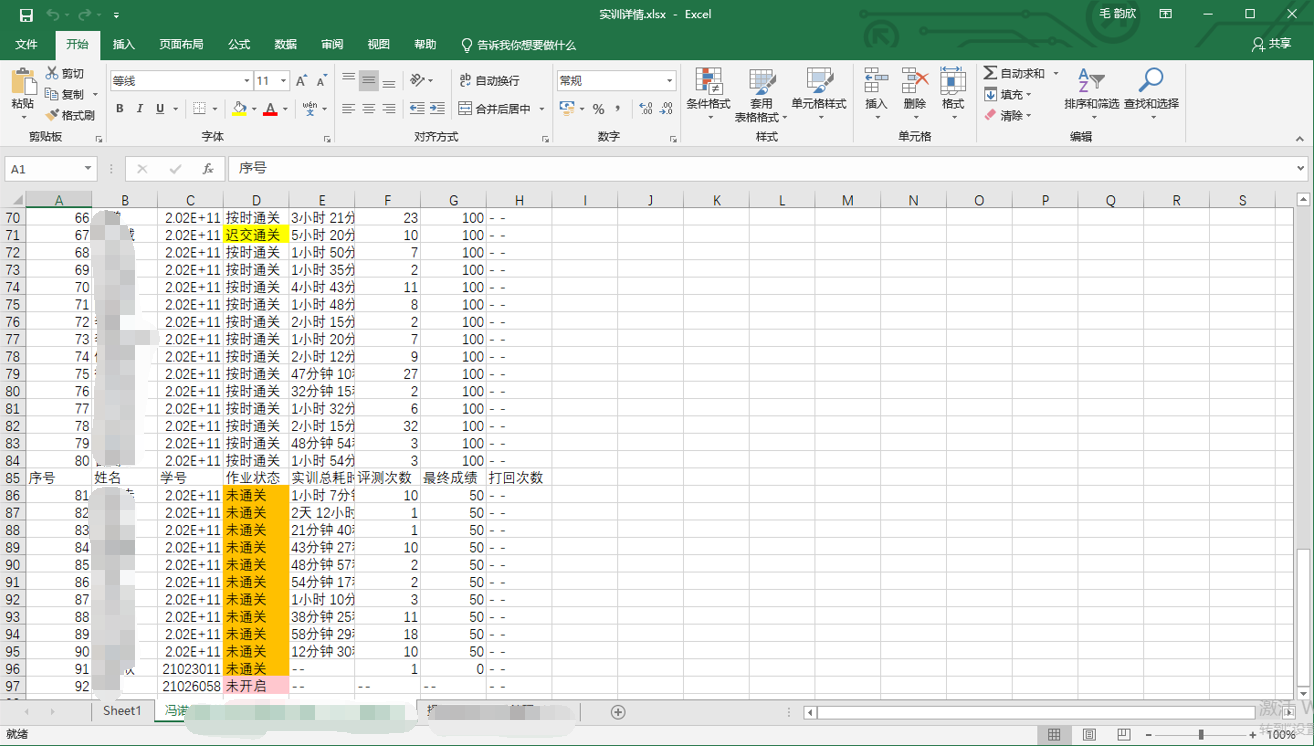This screenshot has height=747, width=1316.
Task: Collapse the ribbon
Action: [x=1300, y=139]
